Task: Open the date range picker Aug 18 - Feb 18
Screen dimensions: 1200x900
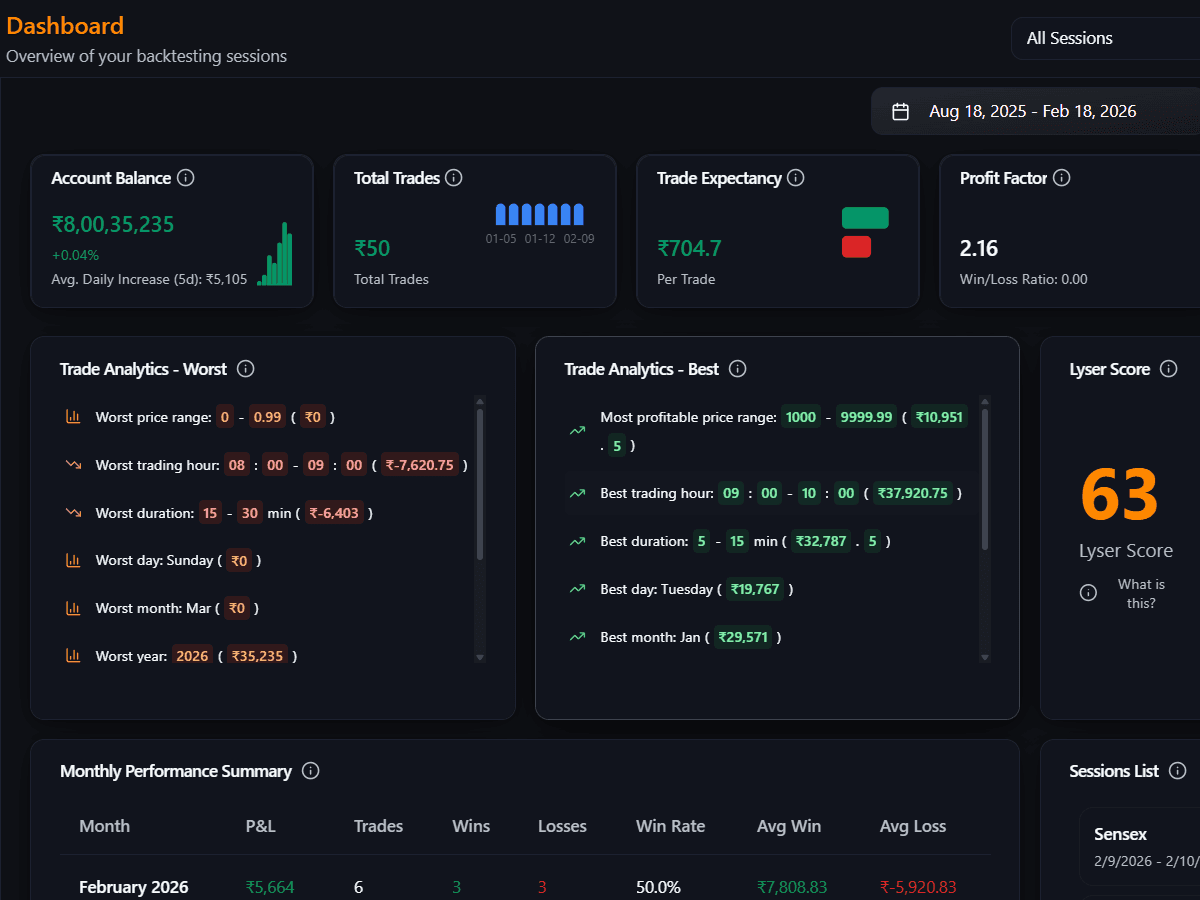Action: 1033,111
